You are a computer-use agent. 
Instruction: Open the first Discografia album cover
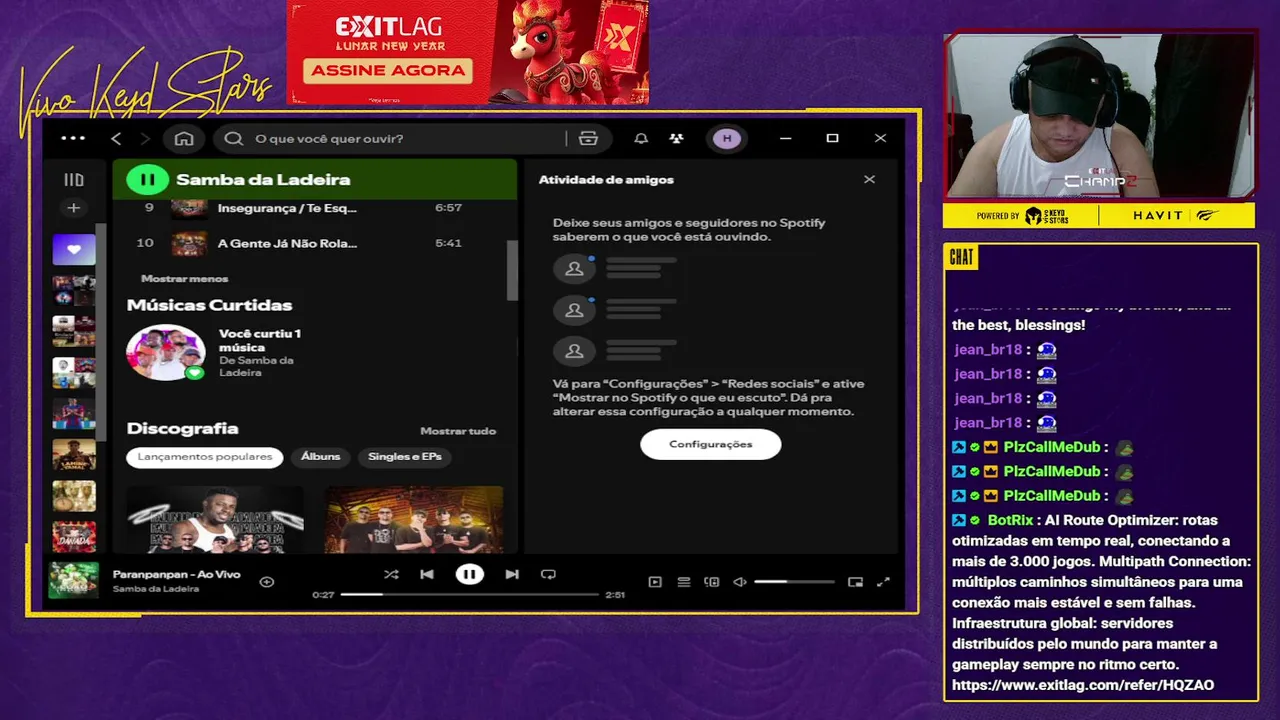(x=215, y=520)
